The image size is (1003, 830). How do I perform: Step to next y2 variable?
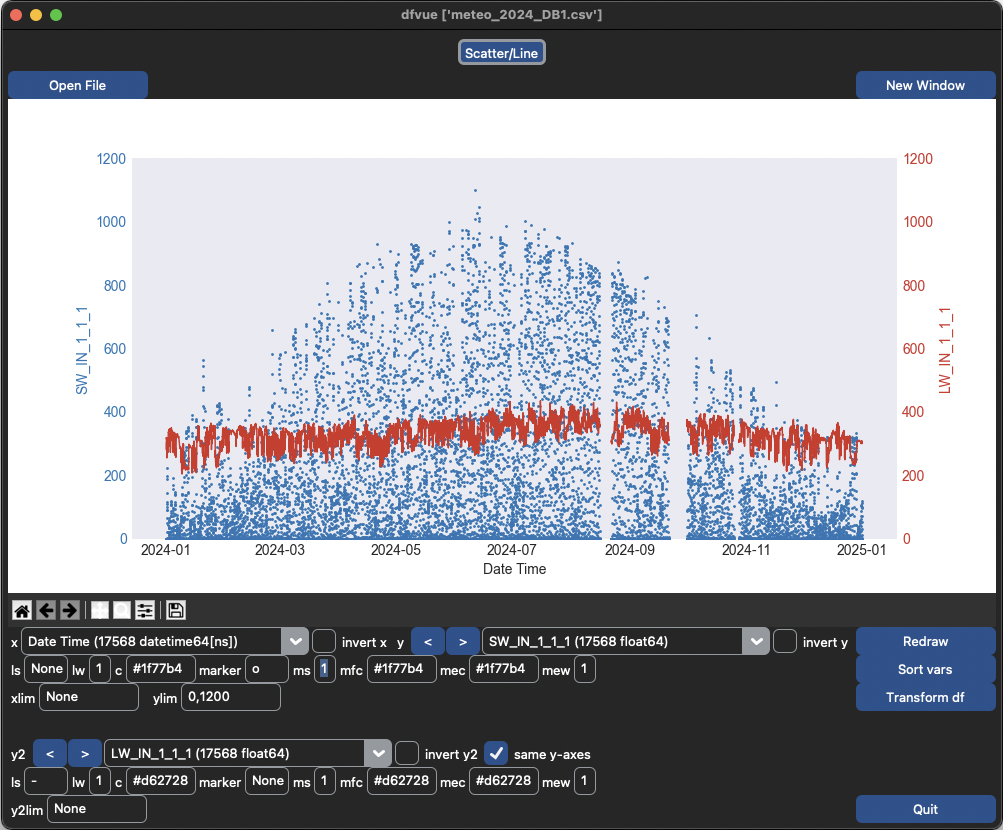[x=85, y=753]
